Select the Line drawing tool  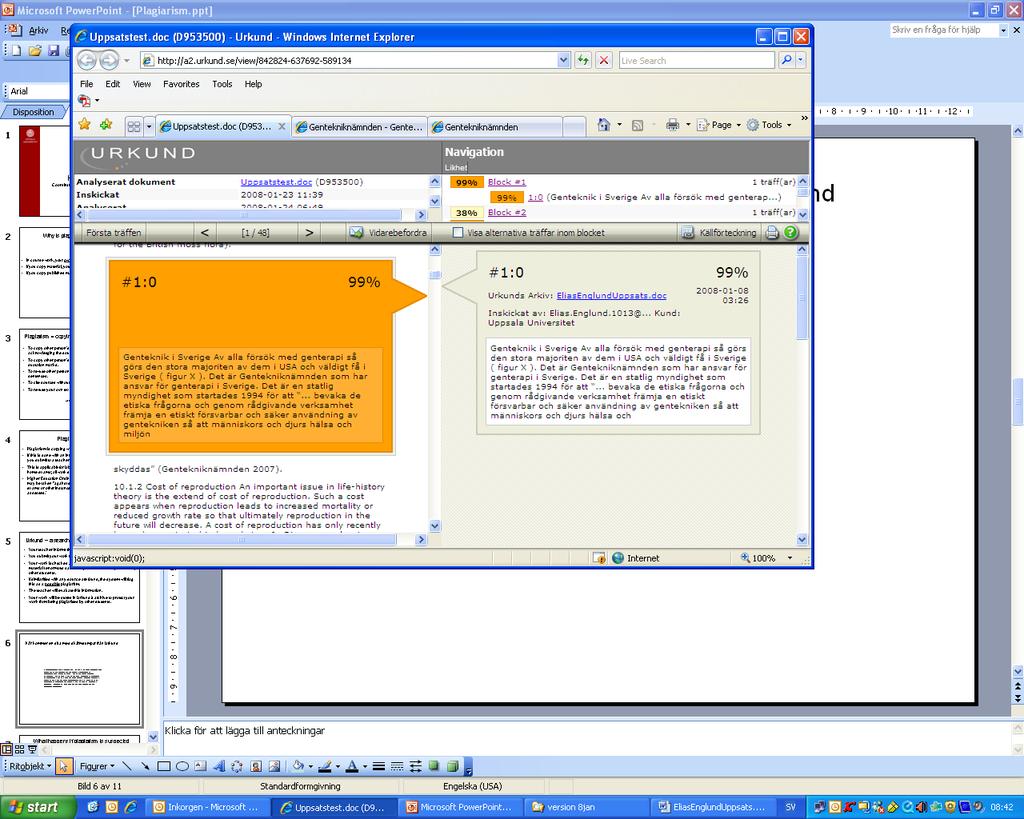click(x=127, y=766)
